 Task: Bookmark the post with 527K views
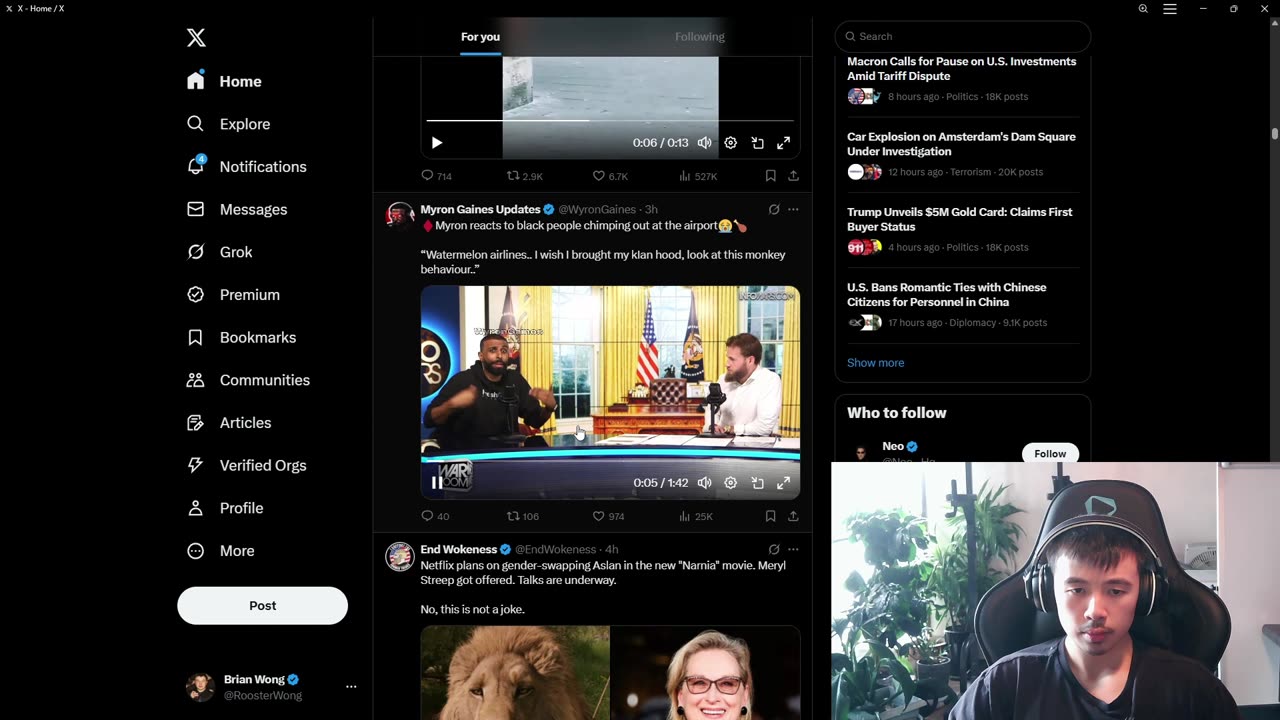pos(770,176)
